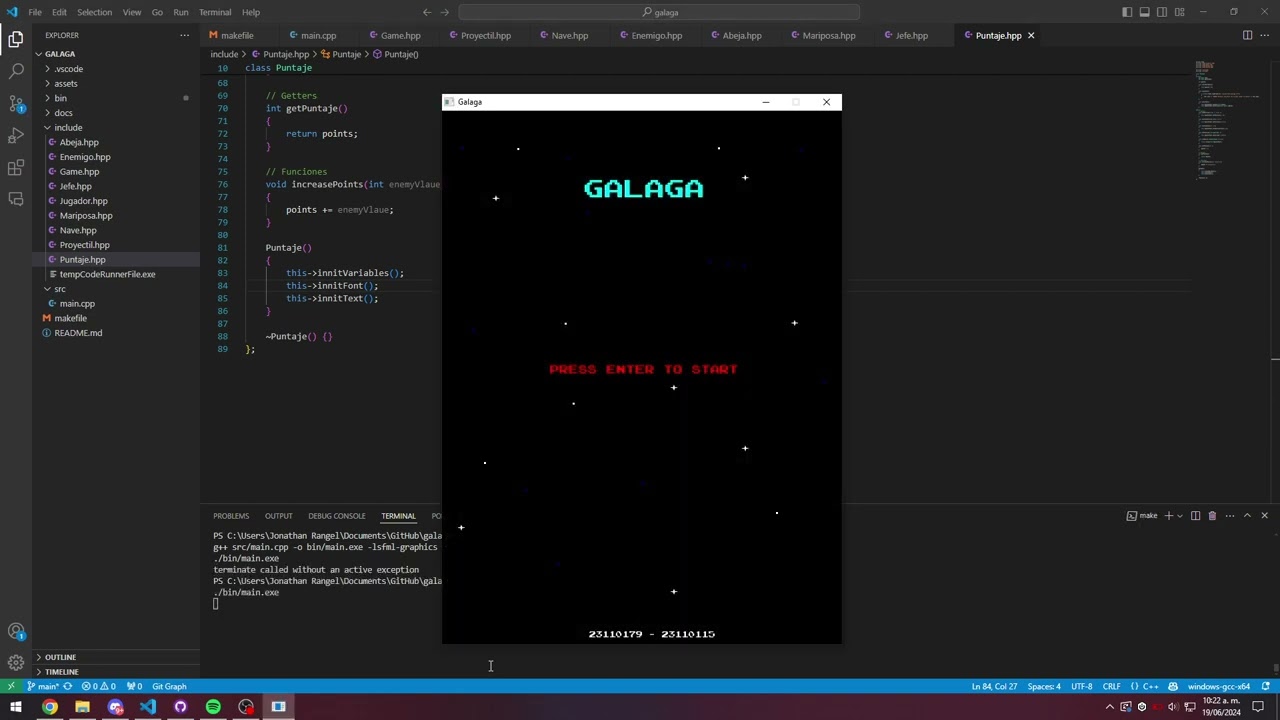Open the Search view in activity bar
Screen dimensions: 1280x720
[16, 72]
